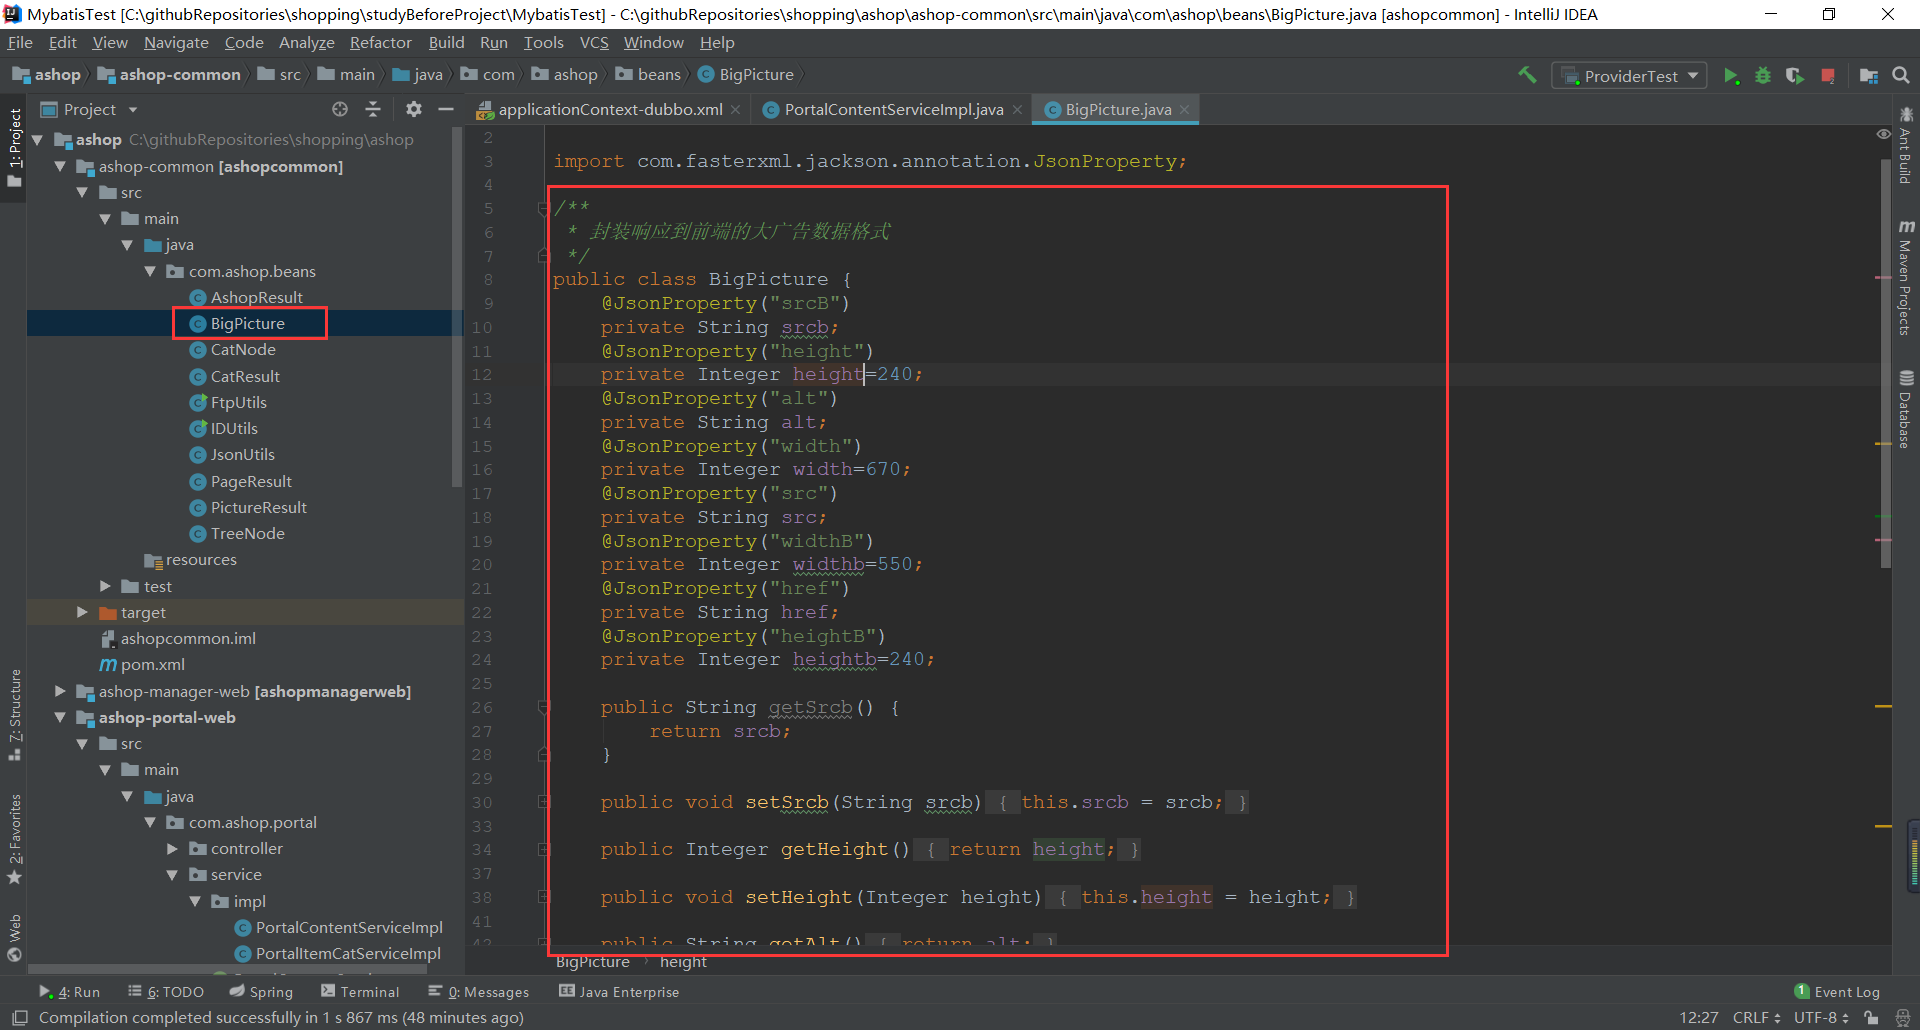
Task: Click the inspection profile icon in status bar
Action: pyautogui.click(x=1903, y=1017)
